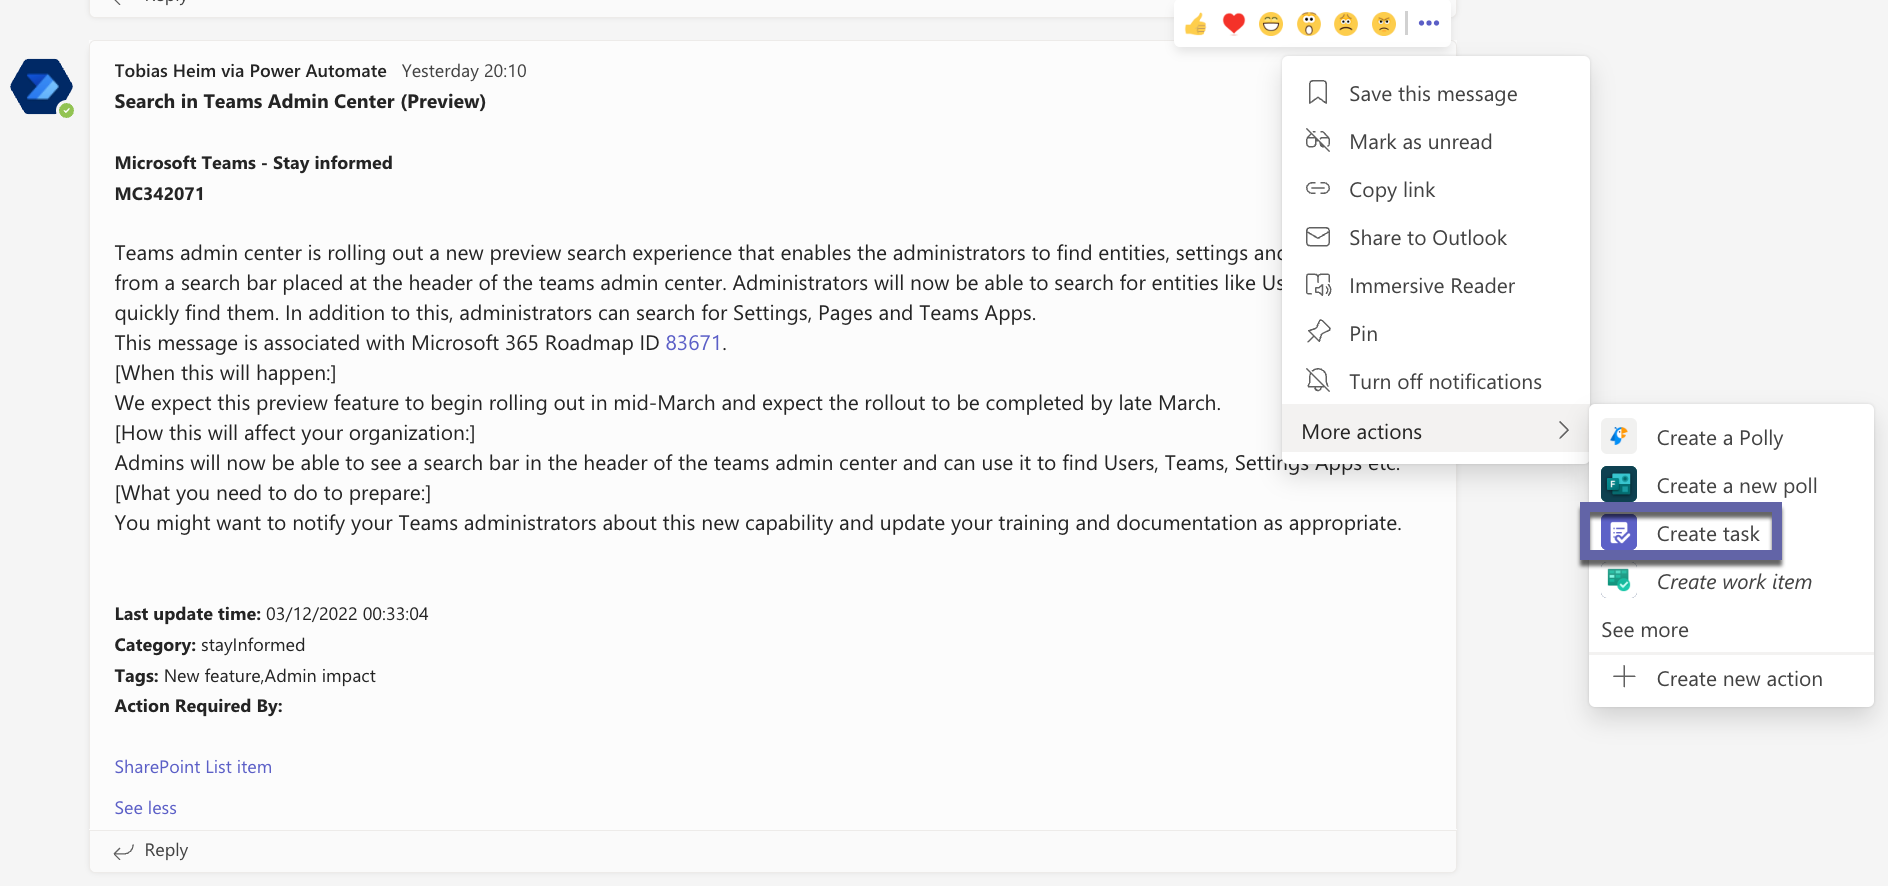Viewport: 1888px width, 886px height.
Task: React with red heart emoji
Action: (x=1234, y=24)
